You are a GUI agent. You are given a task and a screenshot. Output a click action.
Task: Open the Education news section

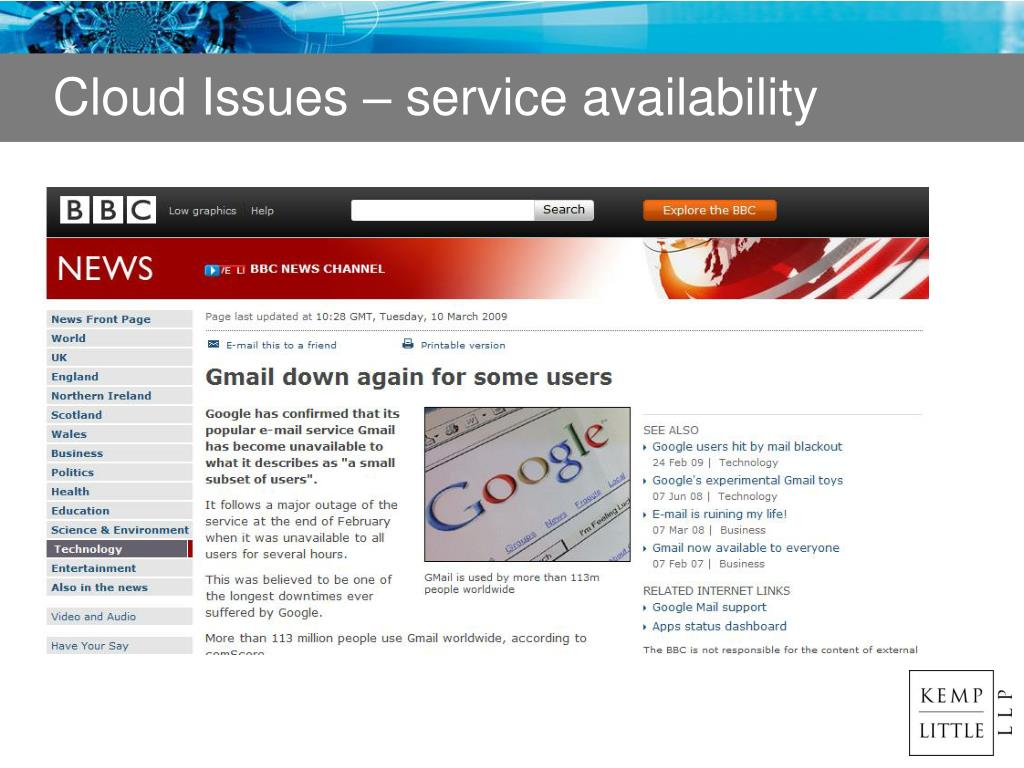tap(120, 511)
